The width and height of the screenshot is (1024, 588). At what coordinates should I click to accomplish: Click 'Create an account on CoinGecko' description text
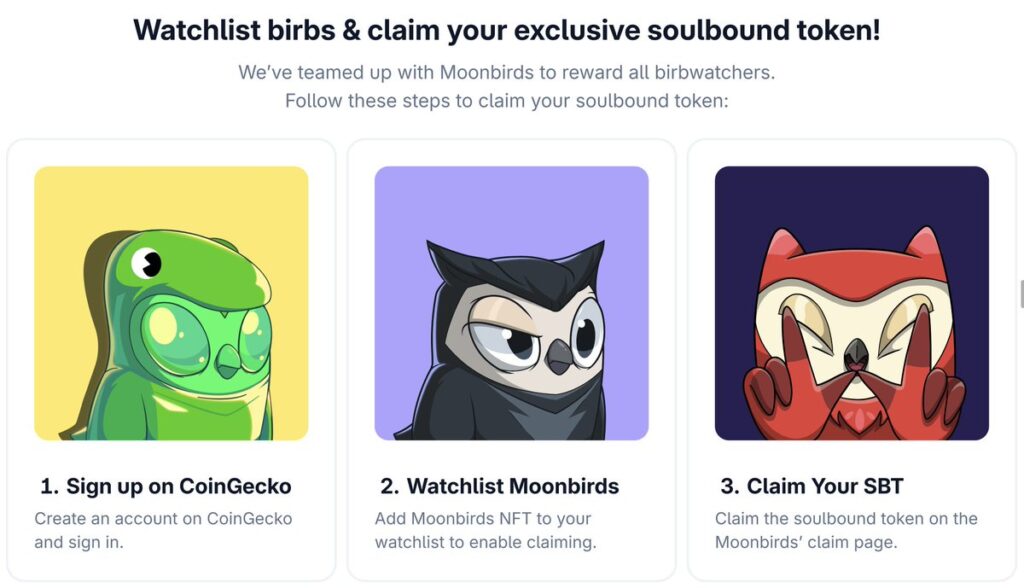point(163,519)
